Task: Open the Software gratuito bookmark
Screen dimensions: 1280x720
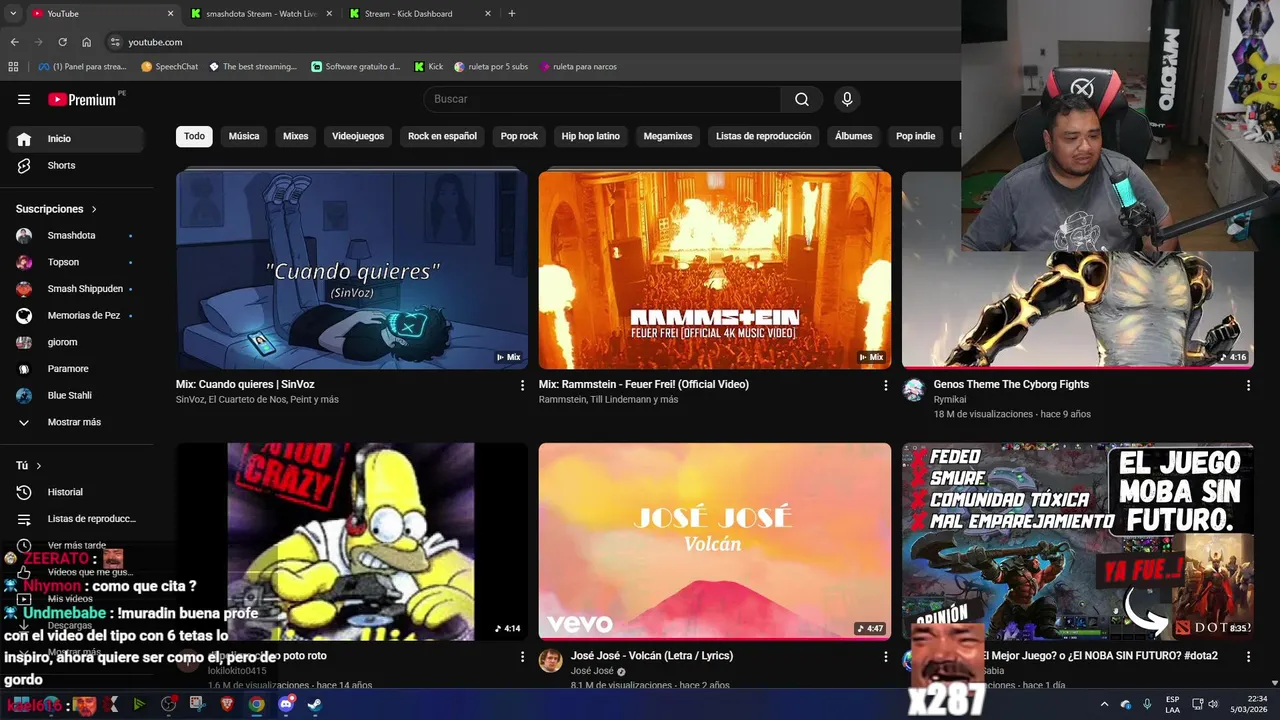Action: (x=355, y=67)
